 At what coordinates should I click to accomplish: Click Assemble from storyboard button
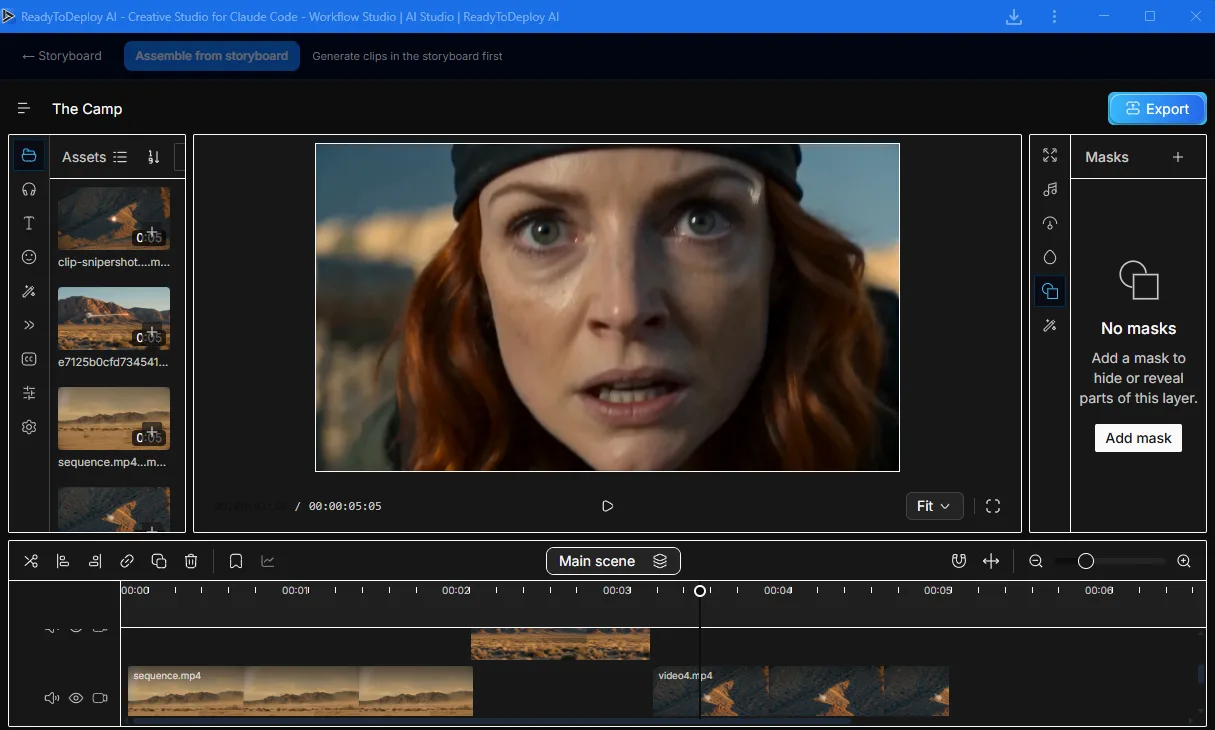pos(212,56)
